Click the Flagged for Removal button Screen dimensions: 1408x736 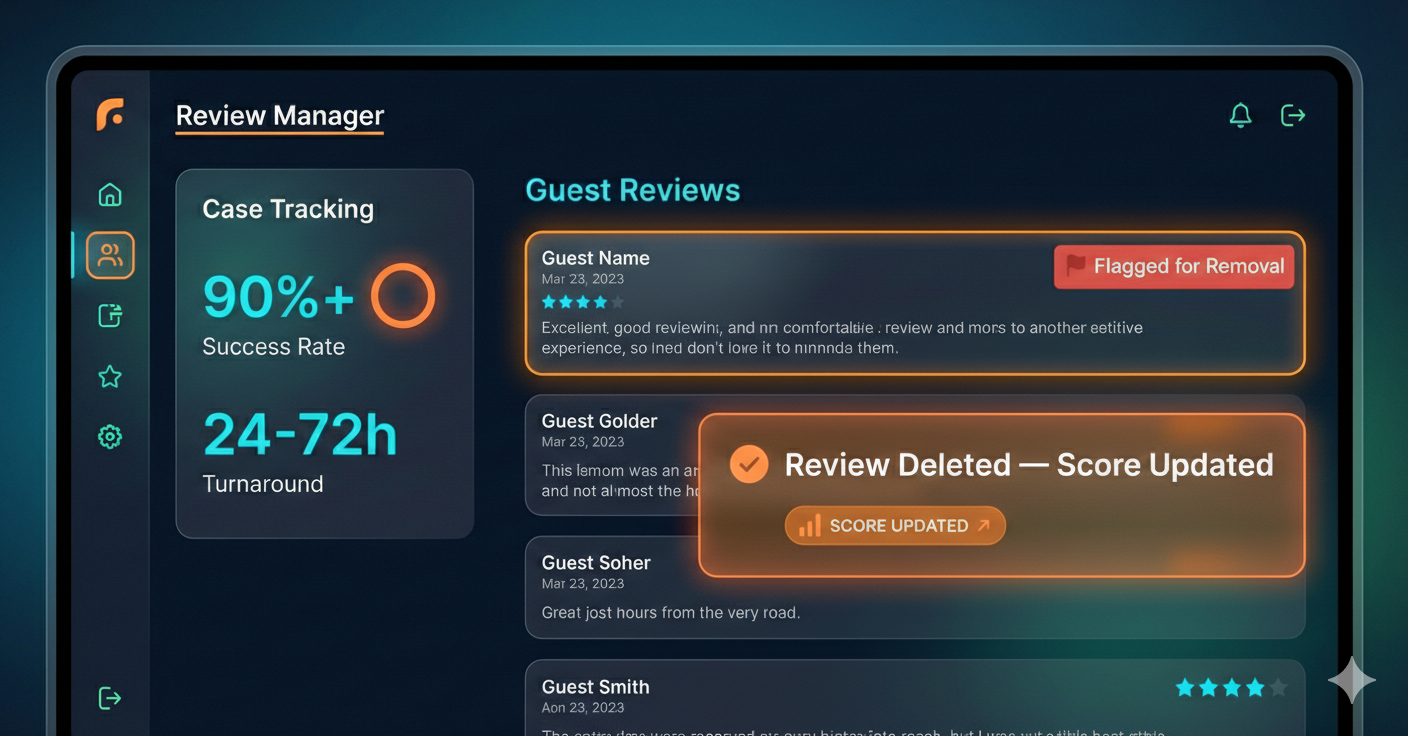(1174, 267)
